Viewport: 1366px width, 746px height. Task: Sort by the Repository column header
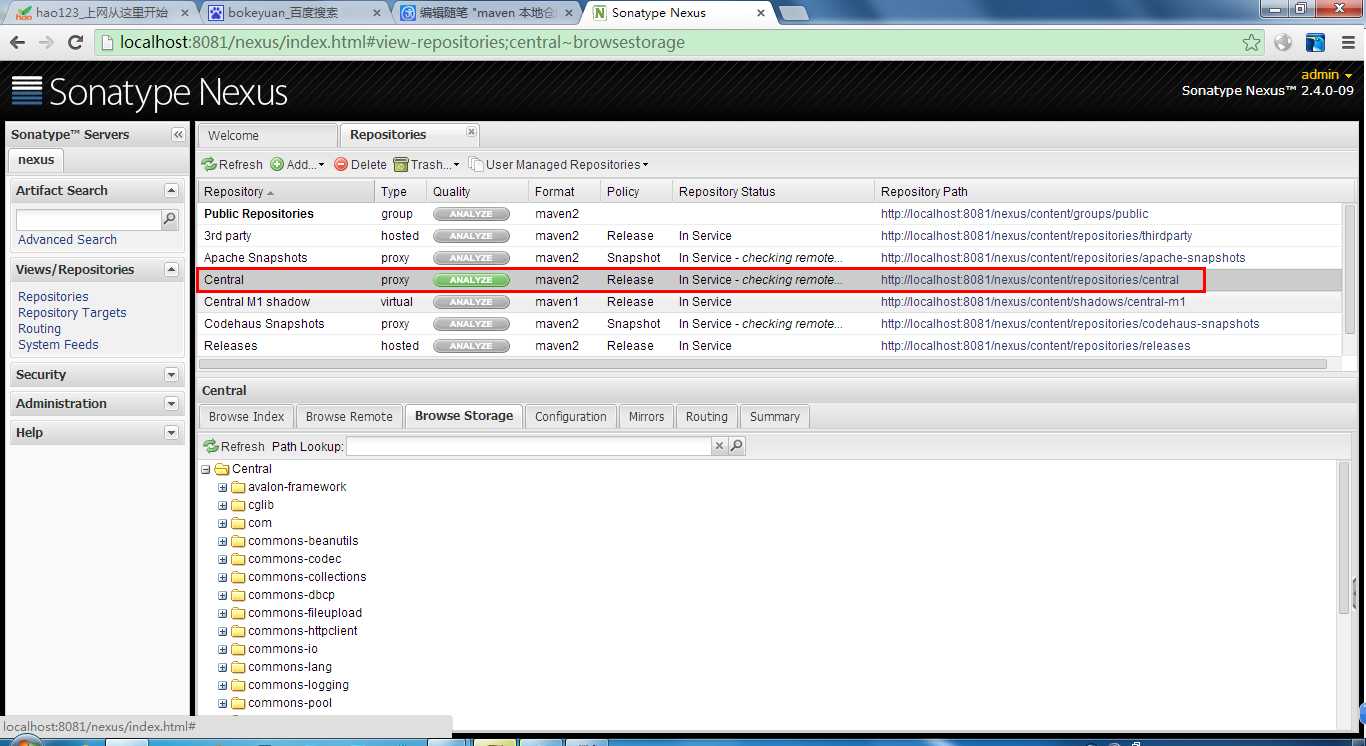tap(286, 192)
